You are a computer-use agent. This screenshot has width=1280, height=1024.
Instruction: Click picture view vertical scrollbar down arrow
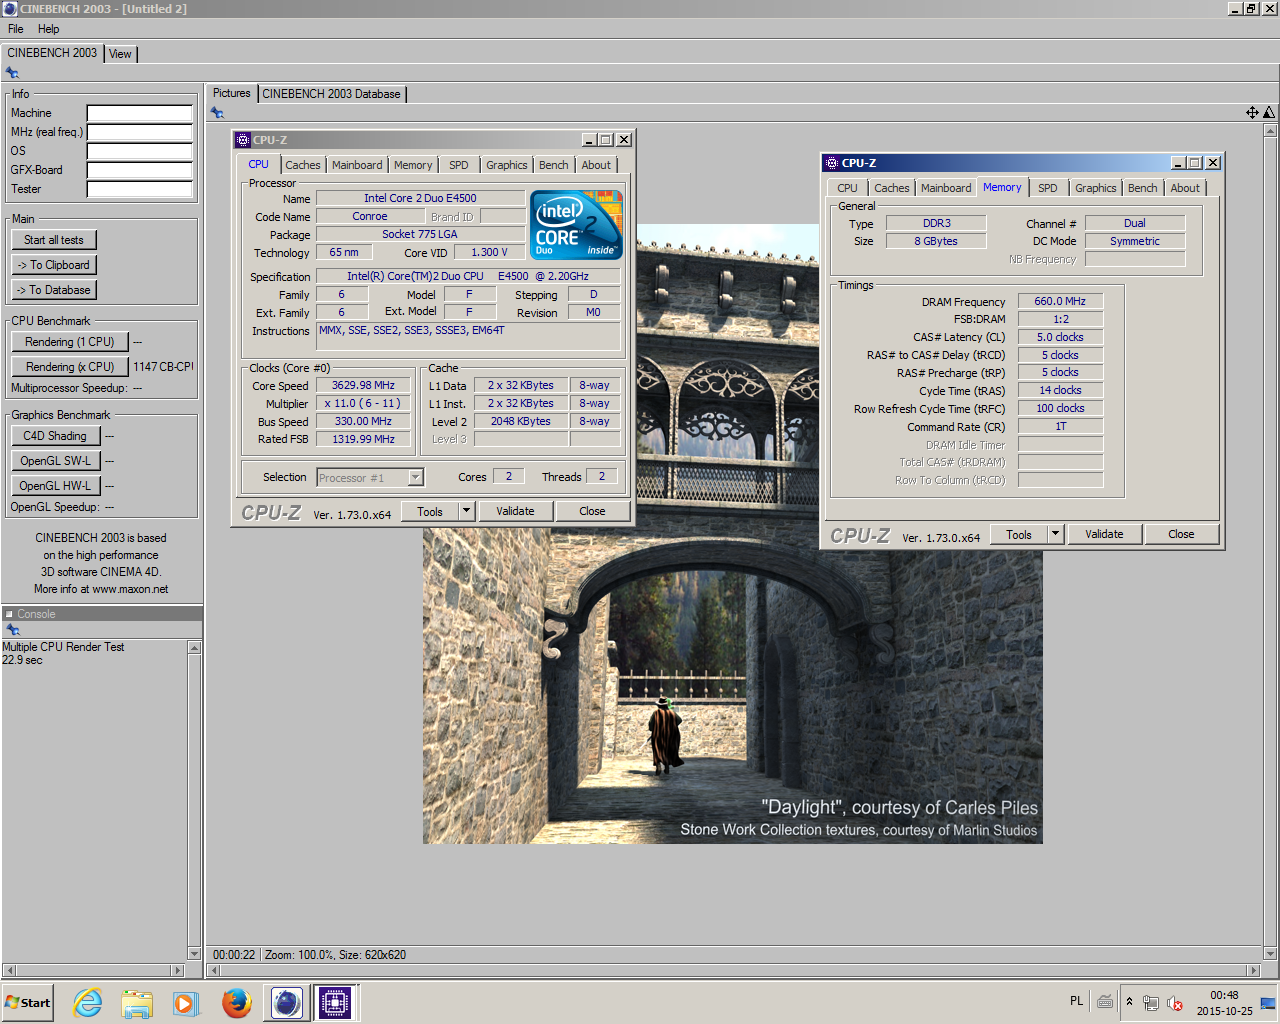coord(1270,954)
